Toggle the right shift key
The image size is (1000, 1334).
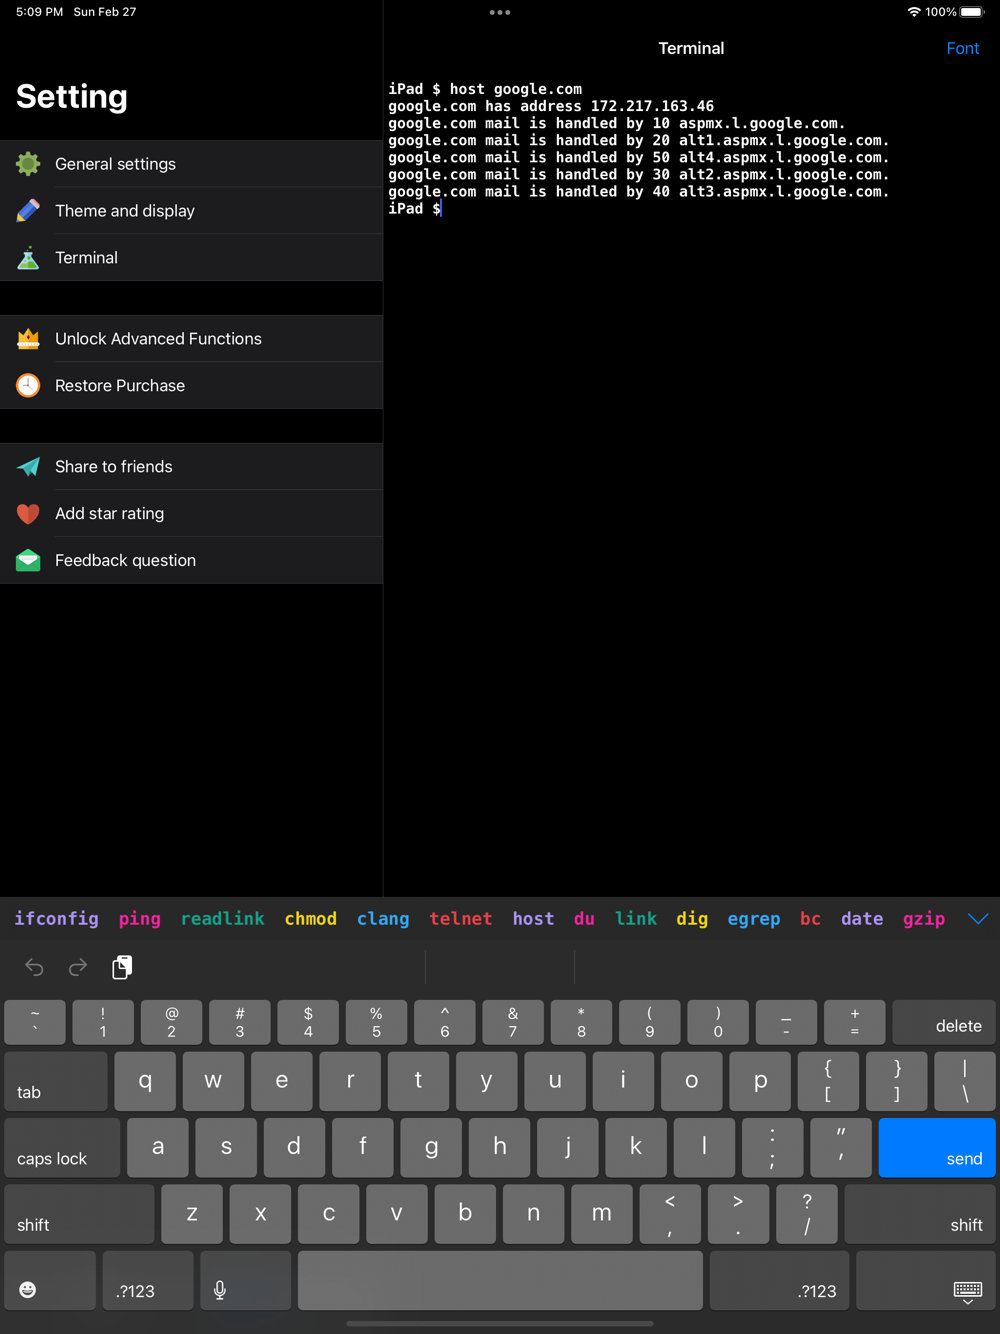(x=920, y=1214)
